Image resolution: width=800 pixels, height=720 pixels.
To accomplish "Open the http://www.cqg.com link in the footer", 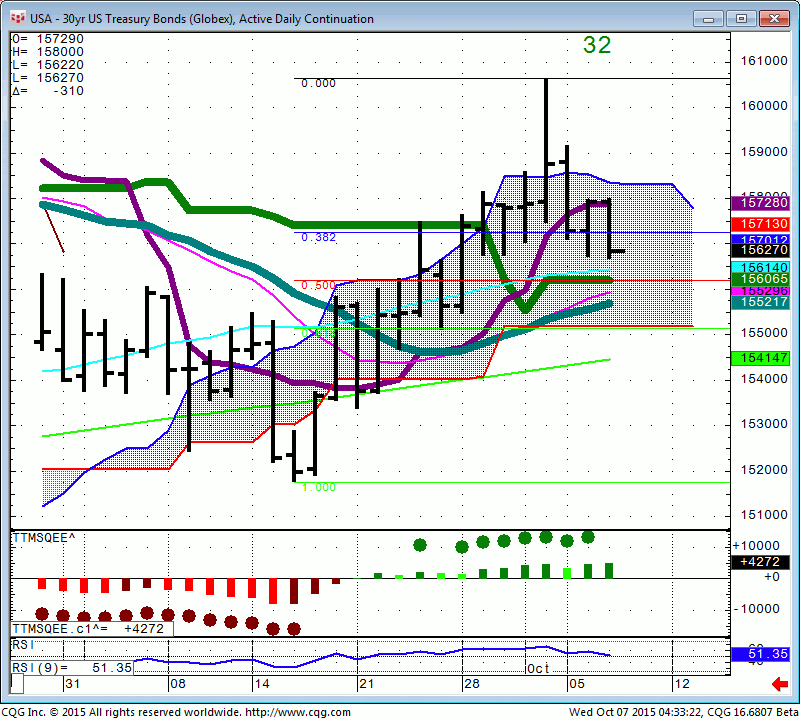I will [x=298, y=712].
